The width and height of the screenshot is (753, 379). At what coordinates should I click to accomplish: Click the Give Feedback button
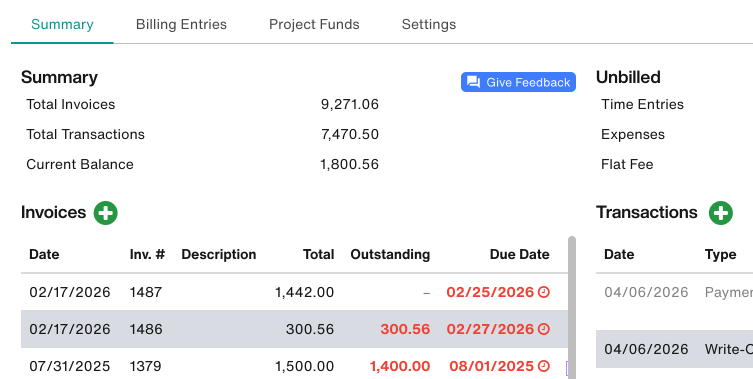518,82
